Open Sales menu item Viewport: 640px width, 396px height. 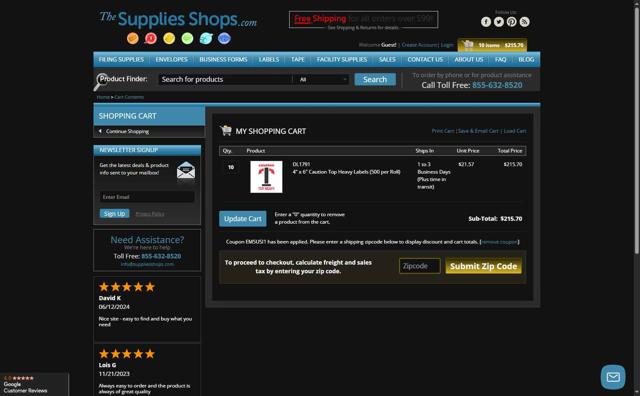pos(387,60)
